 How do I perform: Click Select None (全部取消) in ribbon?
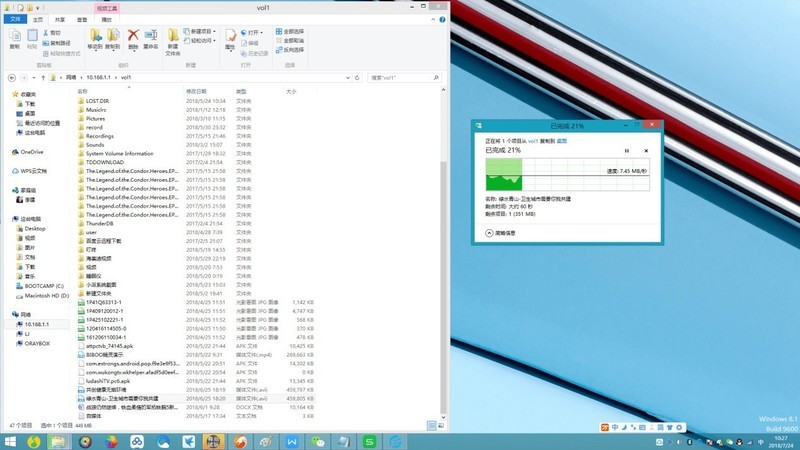pyautogui.click(x=293, y=40)
